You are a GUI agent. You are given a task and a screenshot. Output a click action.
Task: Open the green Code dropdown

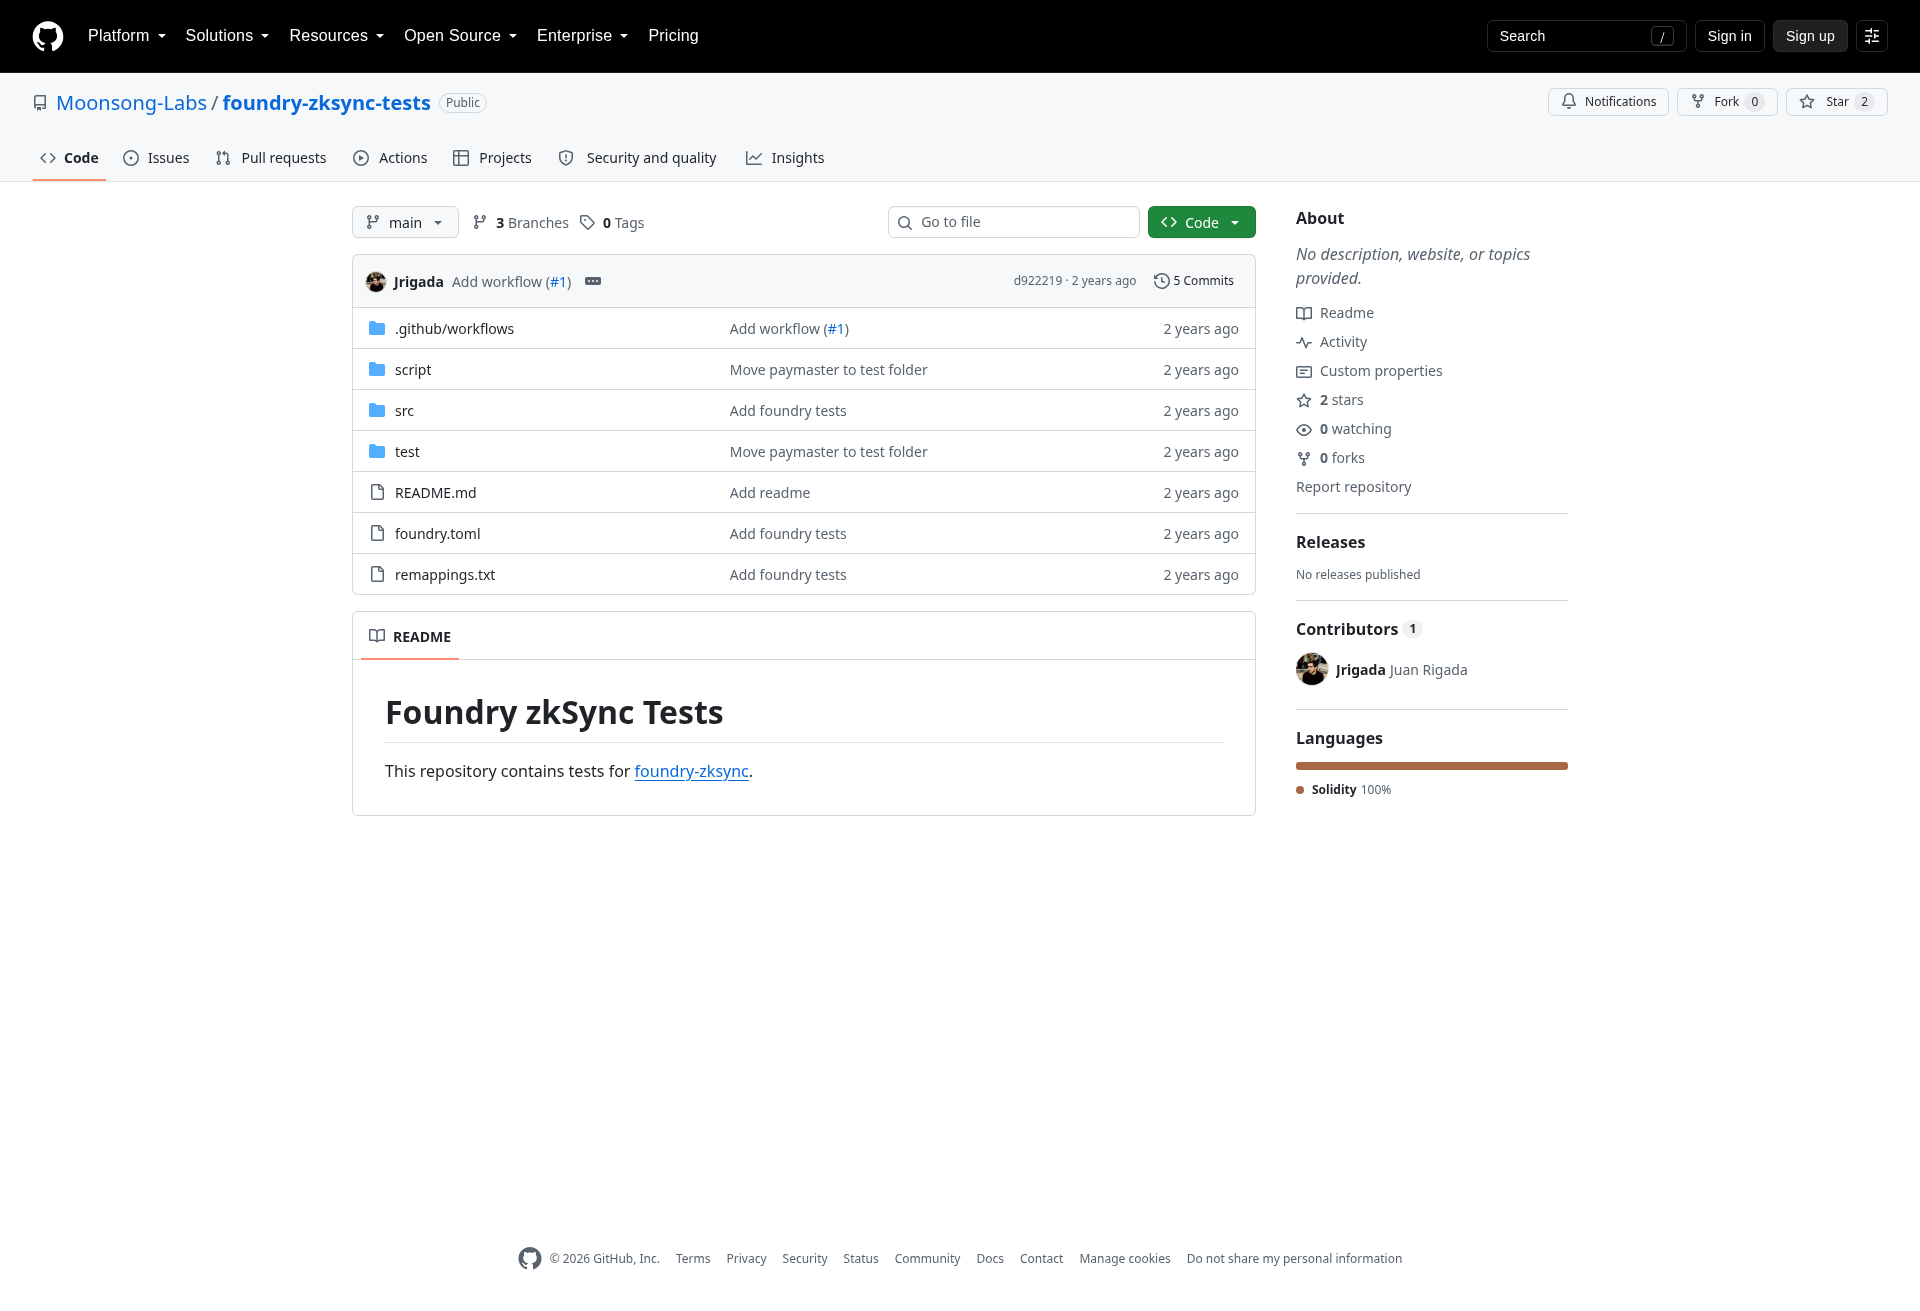pyautogui.click(x=1202, y=222)
